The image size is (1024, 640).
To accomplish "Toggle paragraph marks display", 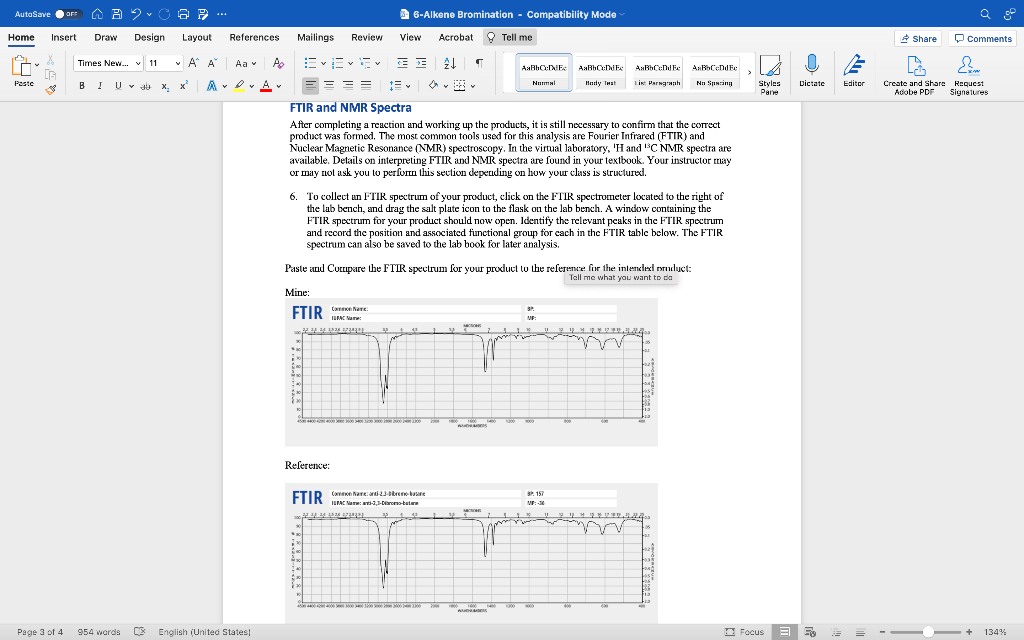I will [479, 63].
